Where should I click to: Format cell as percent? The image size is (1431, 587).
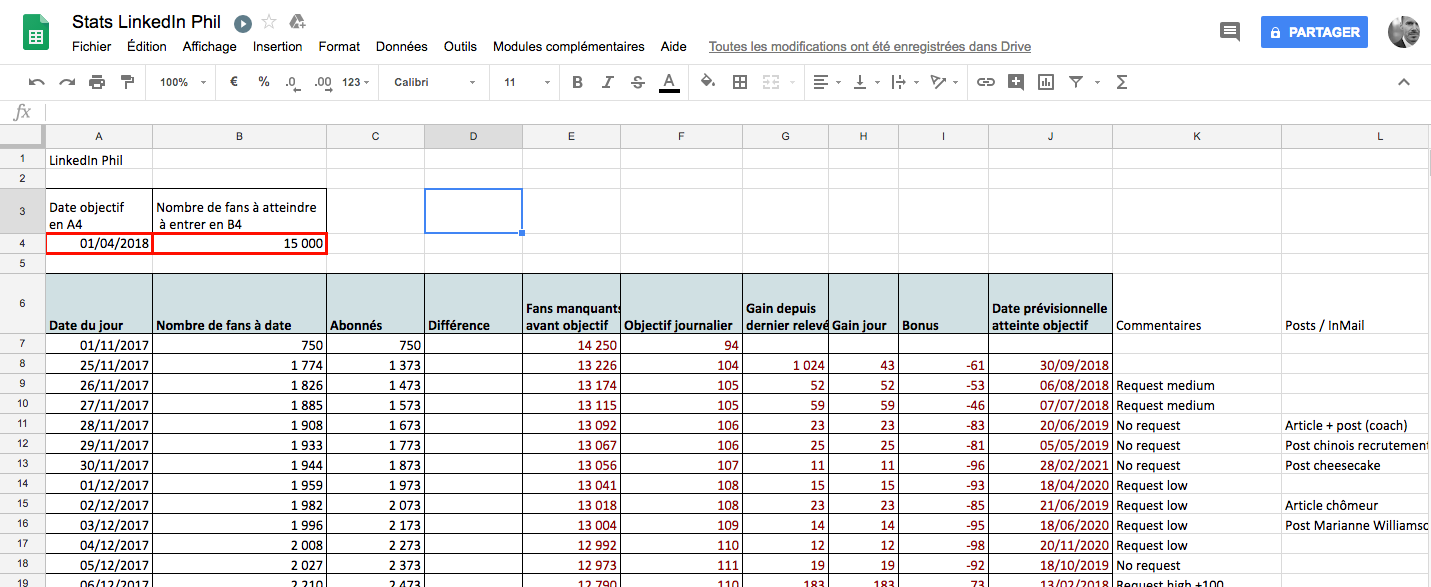point(264,82)
